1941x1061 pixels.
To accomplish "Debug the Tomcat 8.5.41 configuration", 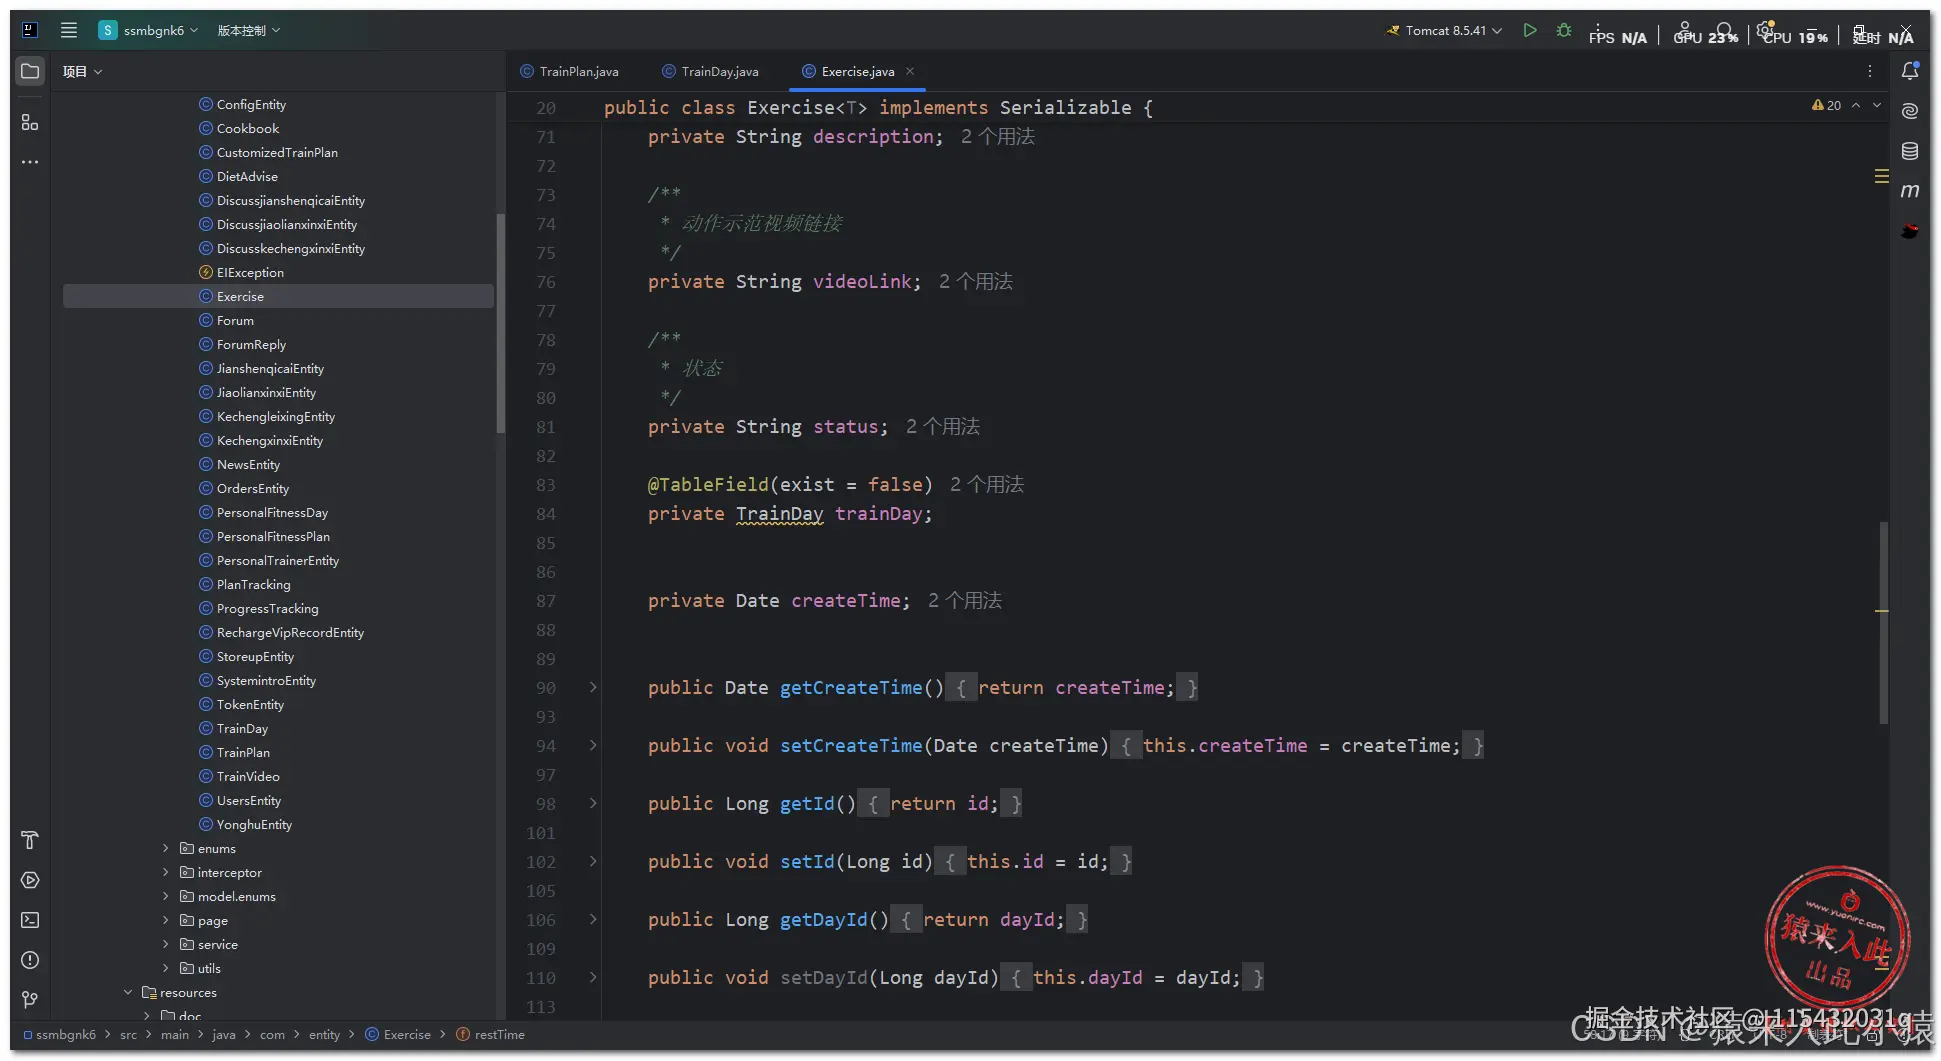I will (x=1564, y=30).
